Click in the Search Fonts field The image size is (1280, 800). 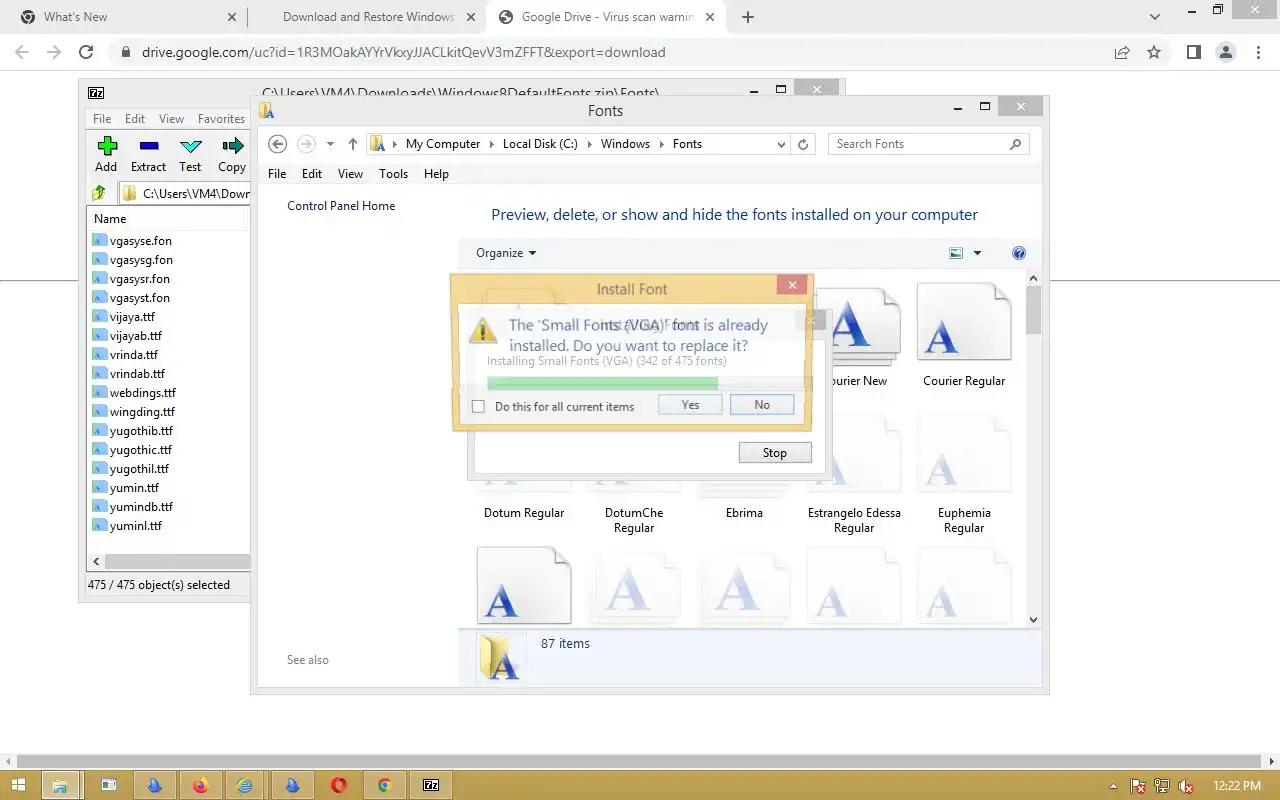[928, 144]
